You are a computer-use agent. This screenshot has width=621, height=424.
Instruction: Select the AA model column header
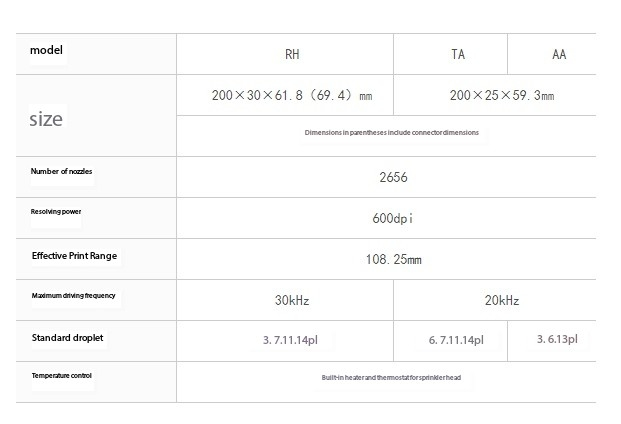tap(559, 54)
